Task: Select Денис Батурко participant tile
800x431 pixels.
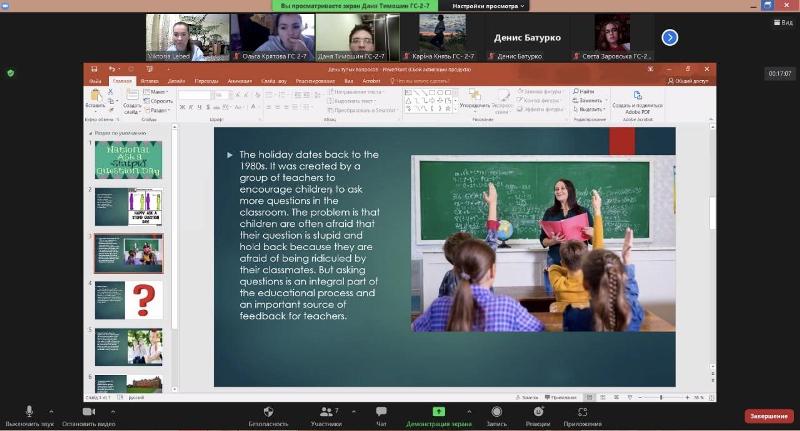Action: click(528, 37)
